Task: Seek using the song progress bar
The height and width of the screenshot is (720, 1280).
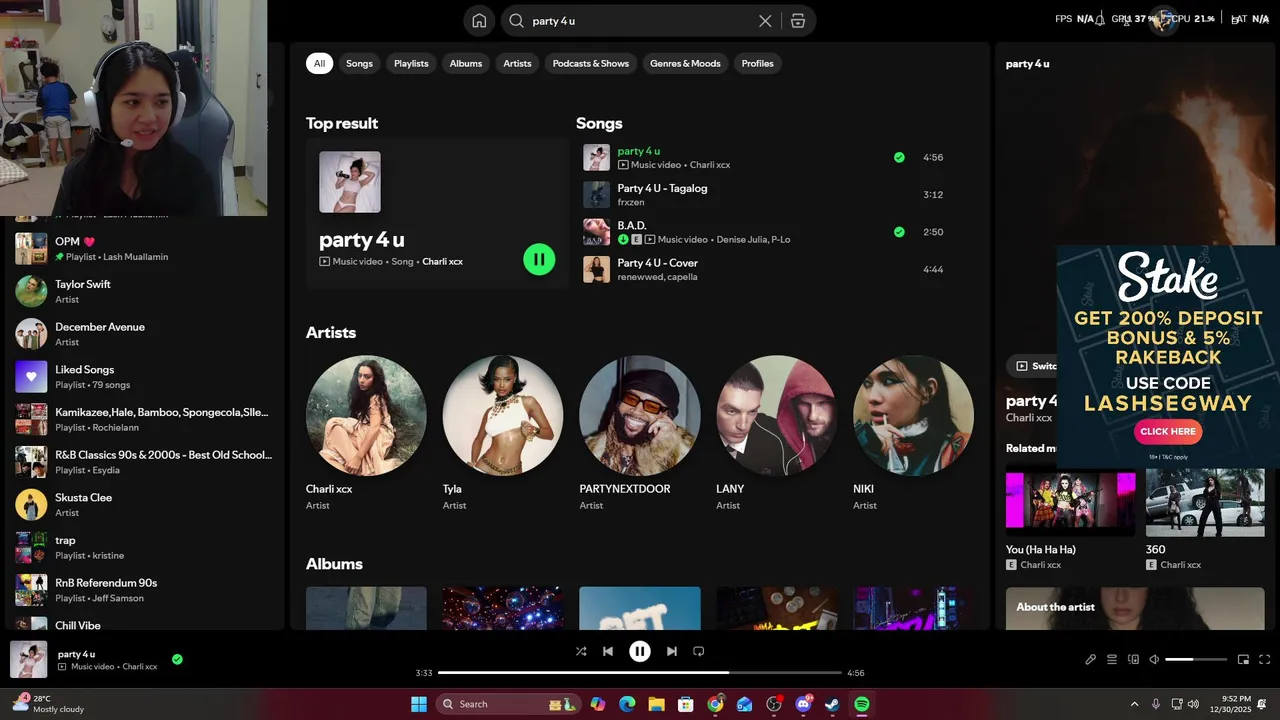Action: pyautogui.click(x=640, y=673)
